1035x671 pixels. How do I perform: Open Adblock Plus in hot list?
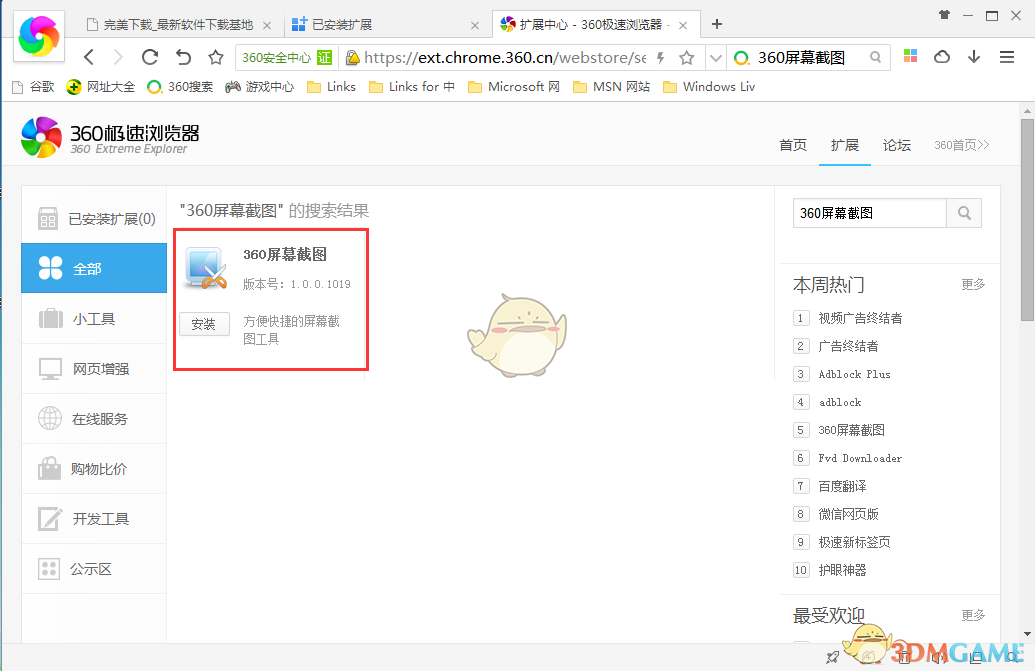point(854,374)
